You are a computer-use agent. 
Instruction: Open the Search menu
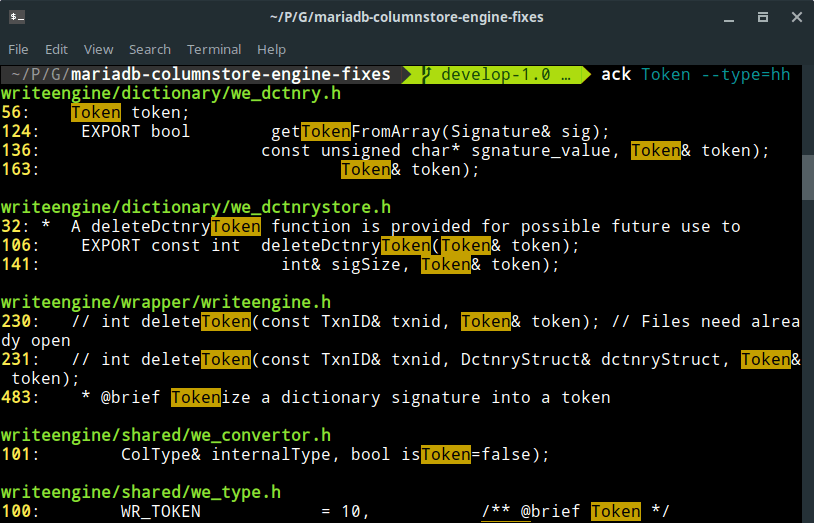click(x=150, y=49)
